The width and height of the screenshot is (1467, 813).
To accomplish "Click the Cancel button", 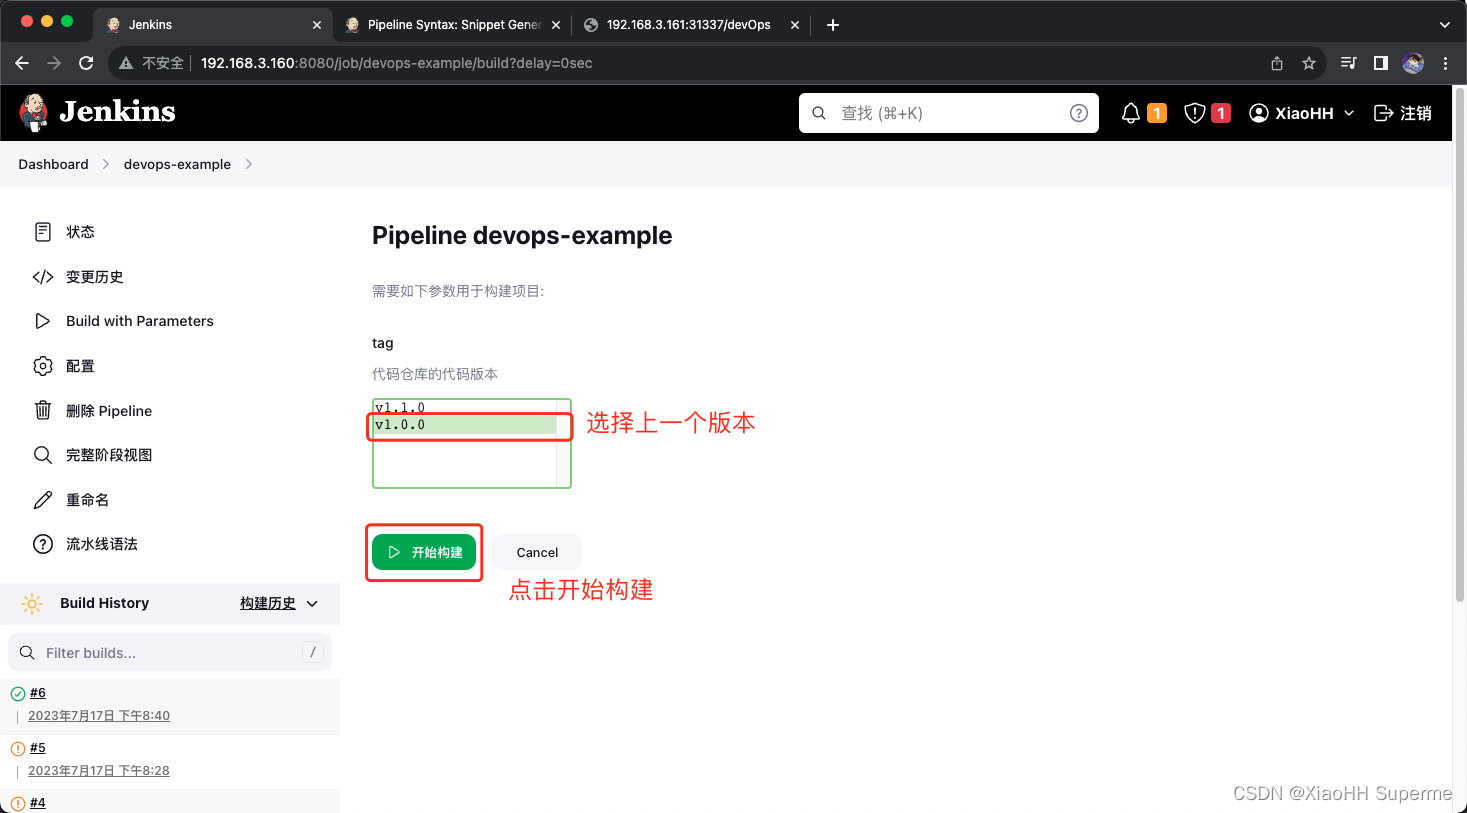I will click(537, 552).
